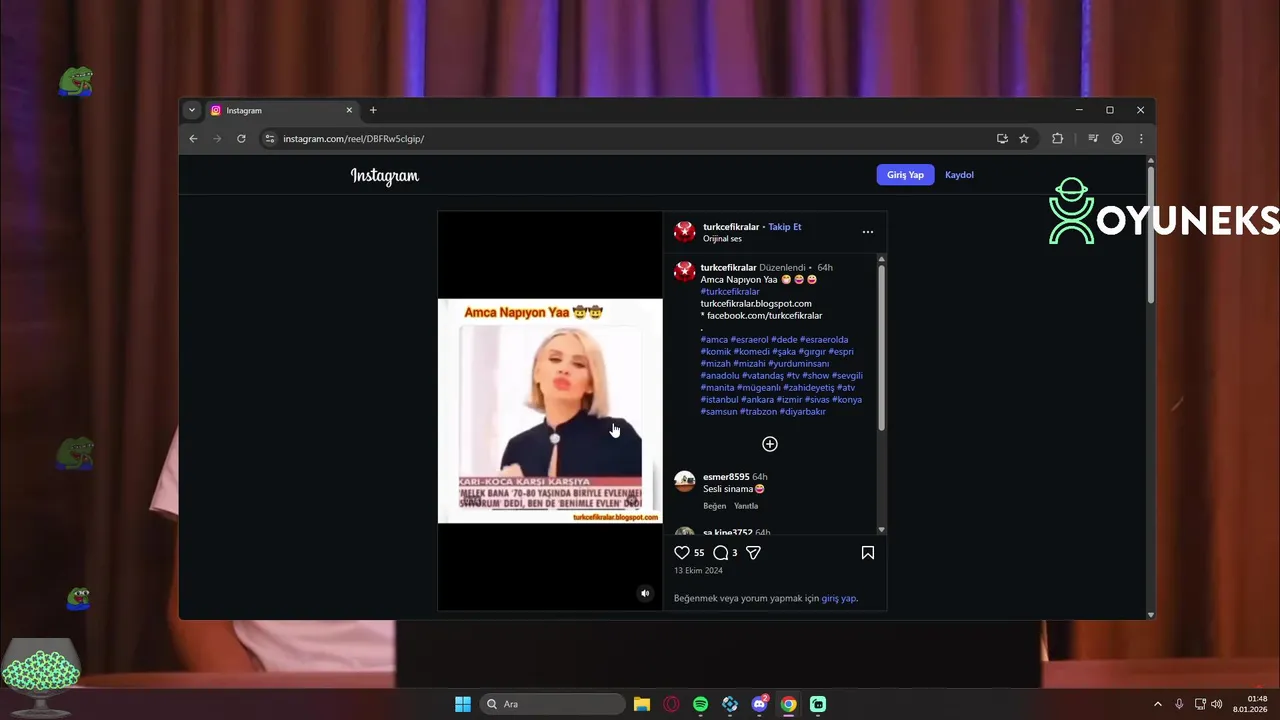
Task: Like the reel with the heart icon
Action: 682,552
